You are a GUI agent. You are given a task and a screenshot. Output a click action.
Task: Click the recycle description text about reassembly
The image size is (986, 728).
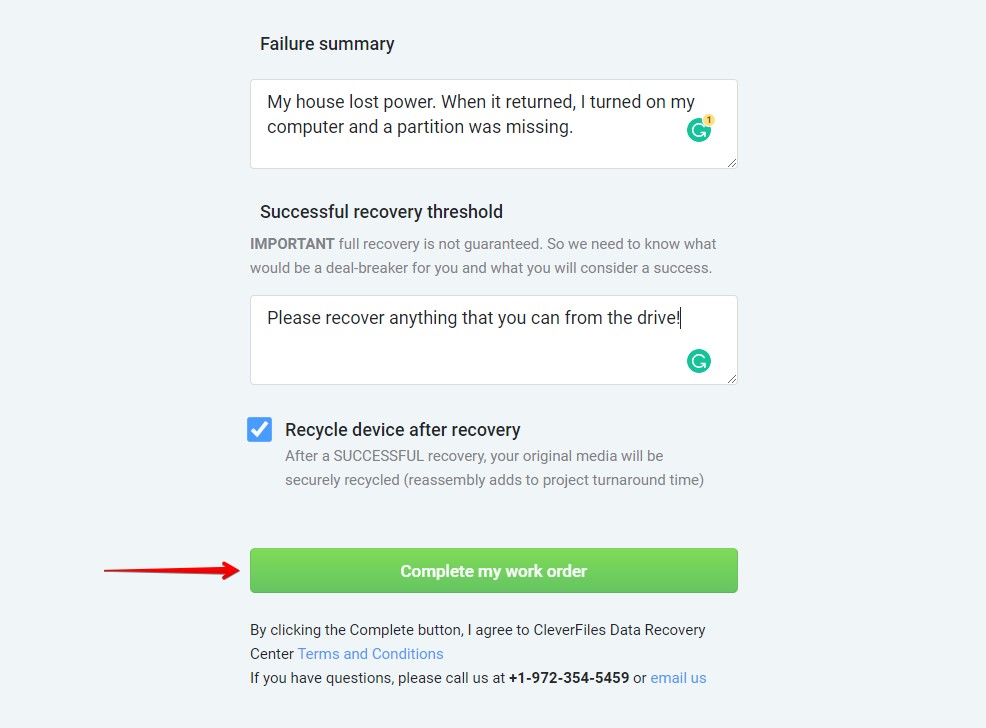[x=494, y=468]
